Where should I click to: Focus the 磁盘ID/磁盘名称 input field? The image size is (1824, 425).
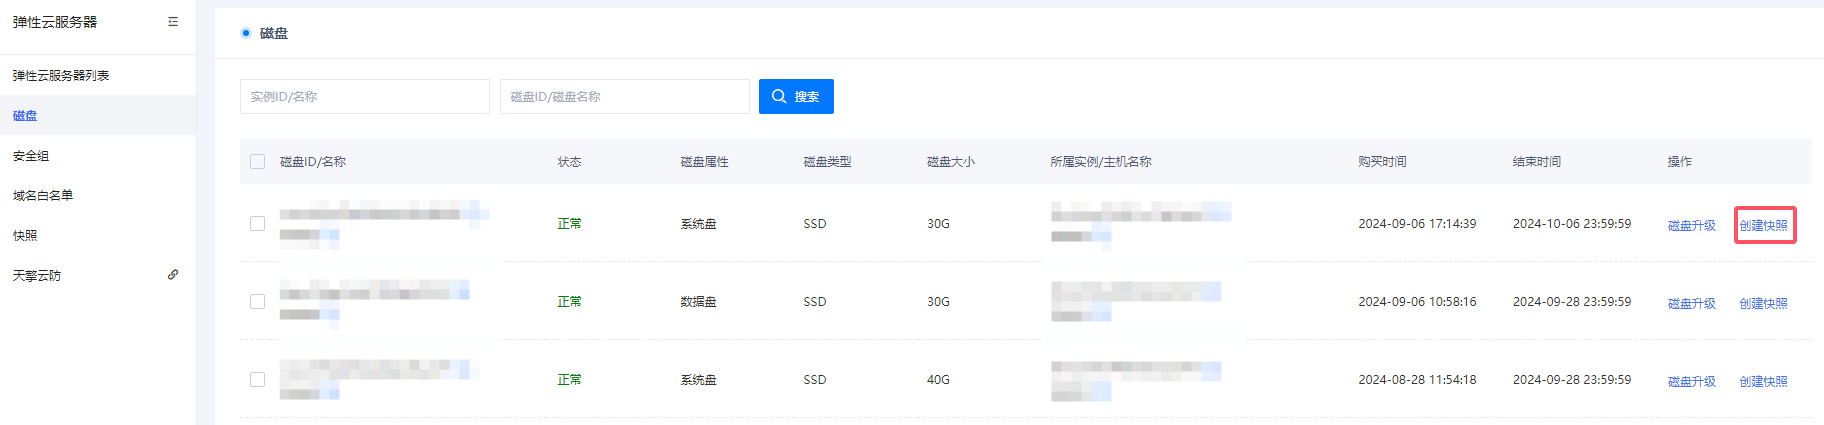pos(624,97)
